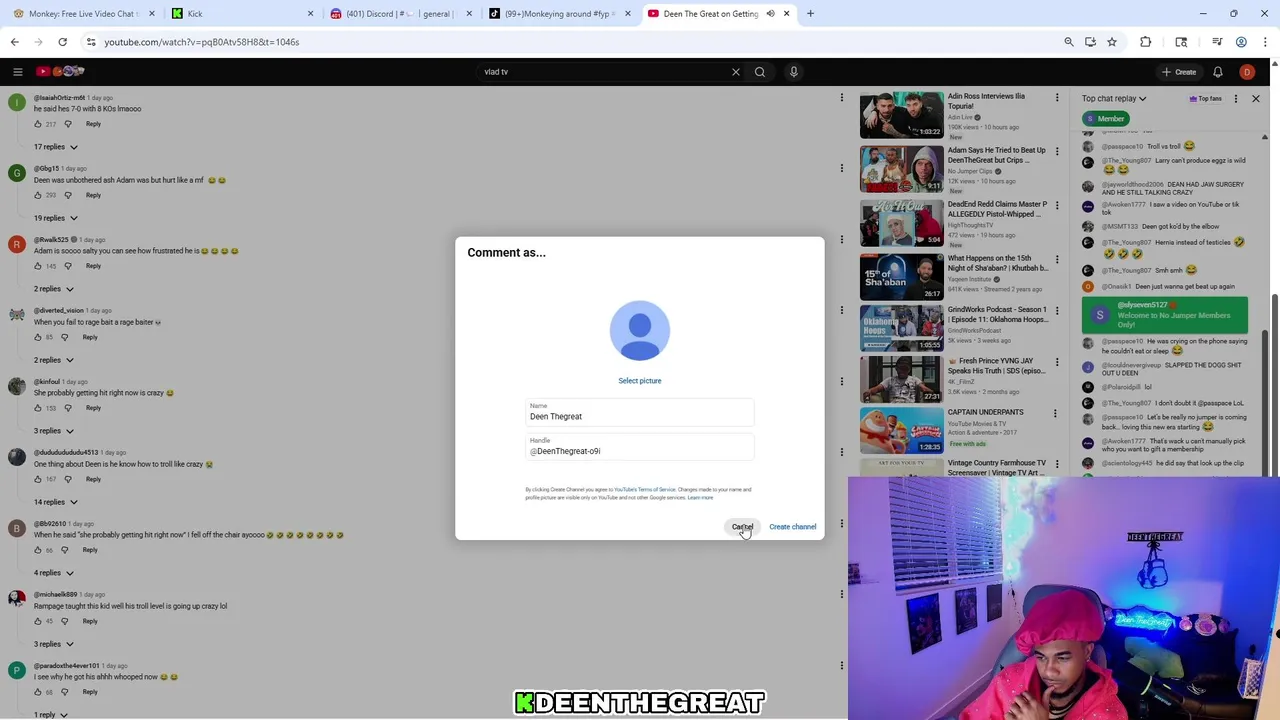Screen dimensions: 1280x720
Task: Close the chat replay panel
Action: pyautogui.click(x=1256, y=98)
